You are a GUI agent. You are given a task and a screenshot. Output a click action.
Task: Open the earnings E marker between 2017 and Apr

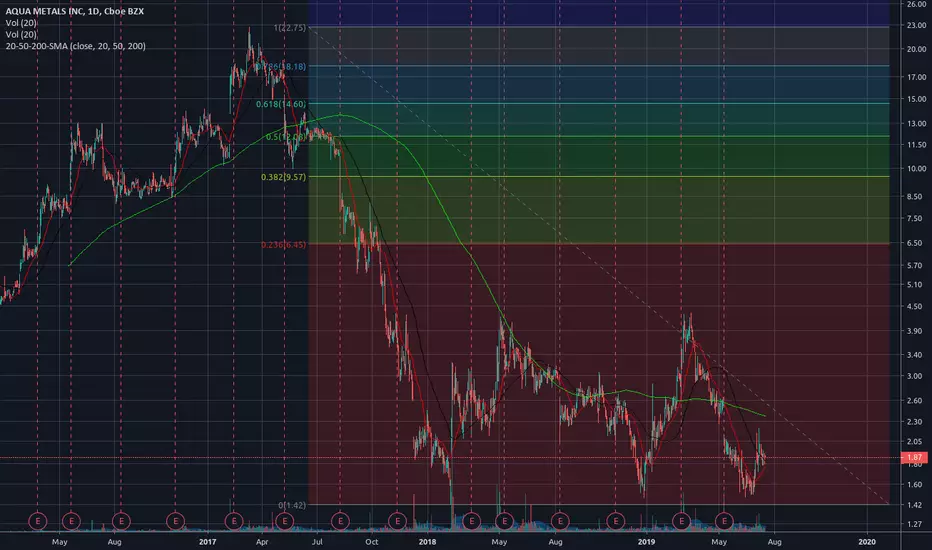234,521
